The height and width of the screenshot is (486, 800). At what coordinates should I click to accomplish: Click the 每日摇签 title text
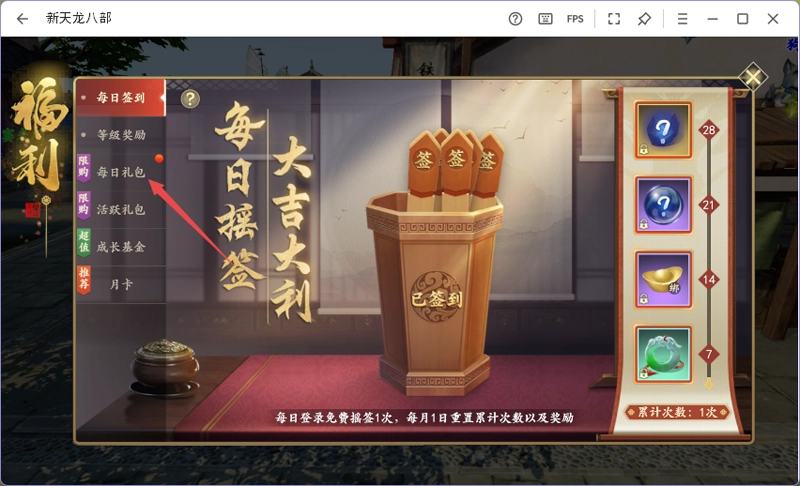[x=240, y=196]
